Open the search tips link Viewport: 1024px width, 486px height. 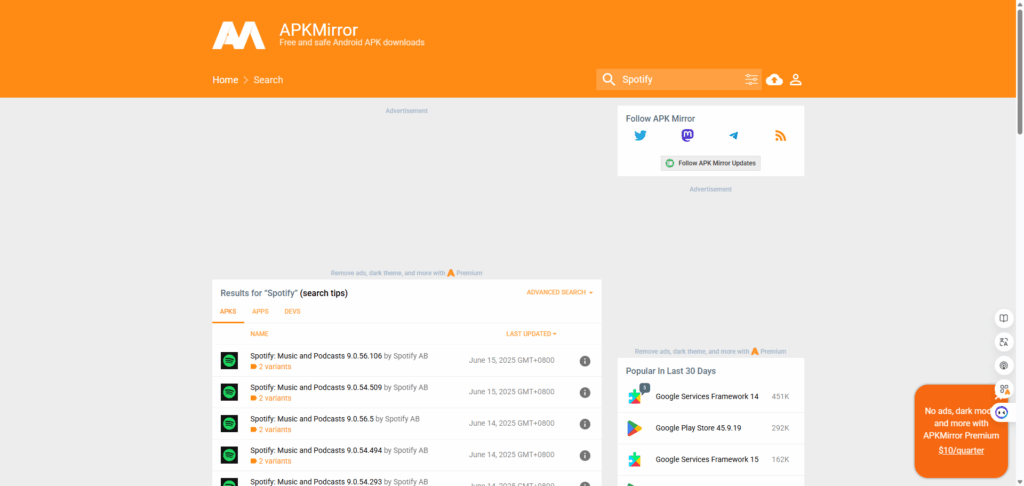324,293
